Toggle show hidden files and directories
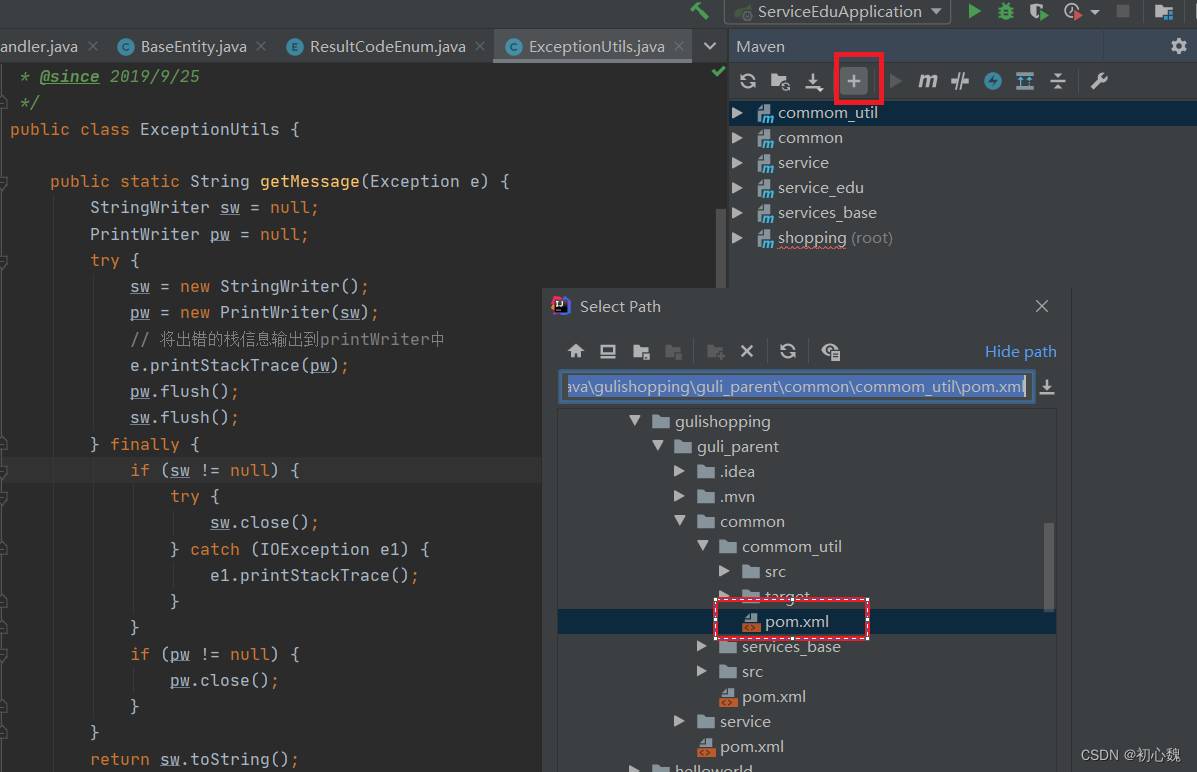The width and height of the screenshot is (1197, 772). click(830, 351)
